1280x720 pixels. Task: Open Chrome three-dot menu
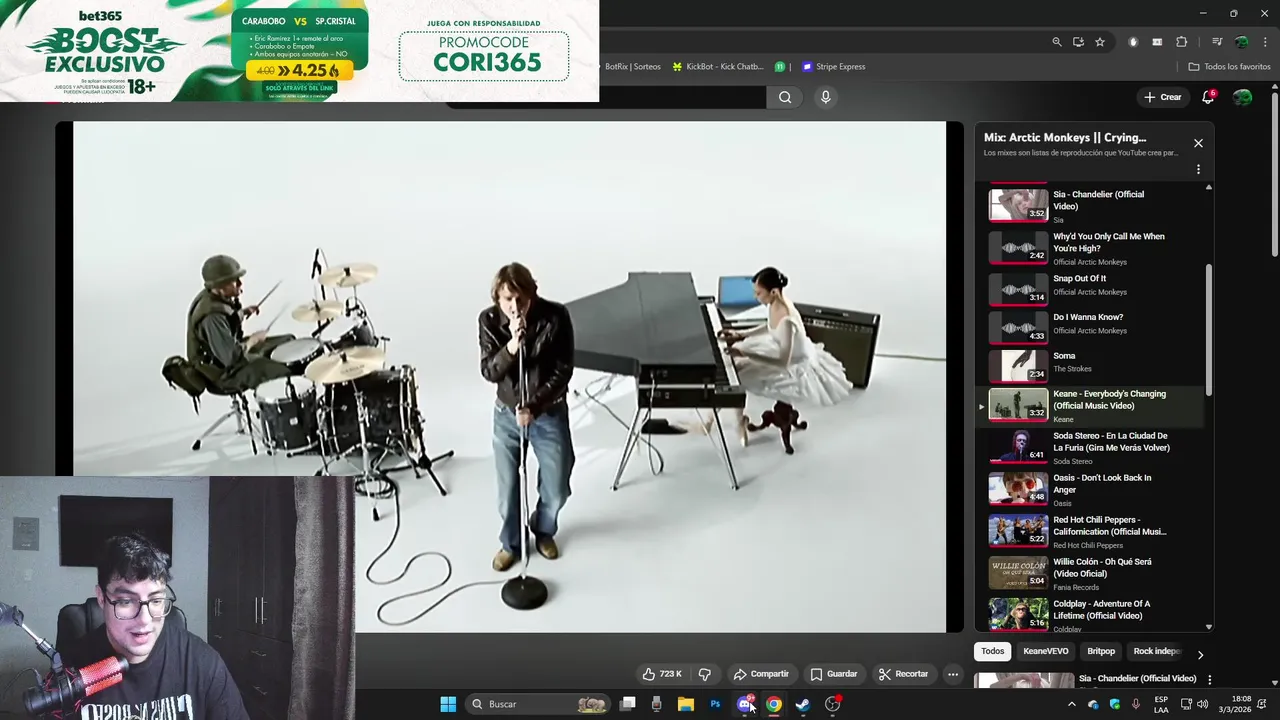click(1265, 42)
